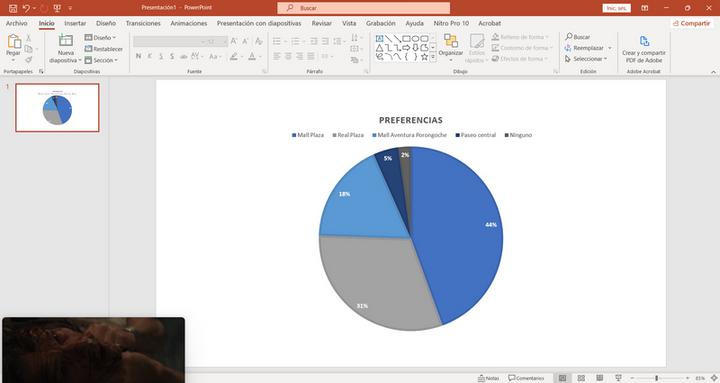The width and height of the screenshot is (720, 383).
Task: Click the Save icon in the title bar
Action: click(x=13, y=8)
